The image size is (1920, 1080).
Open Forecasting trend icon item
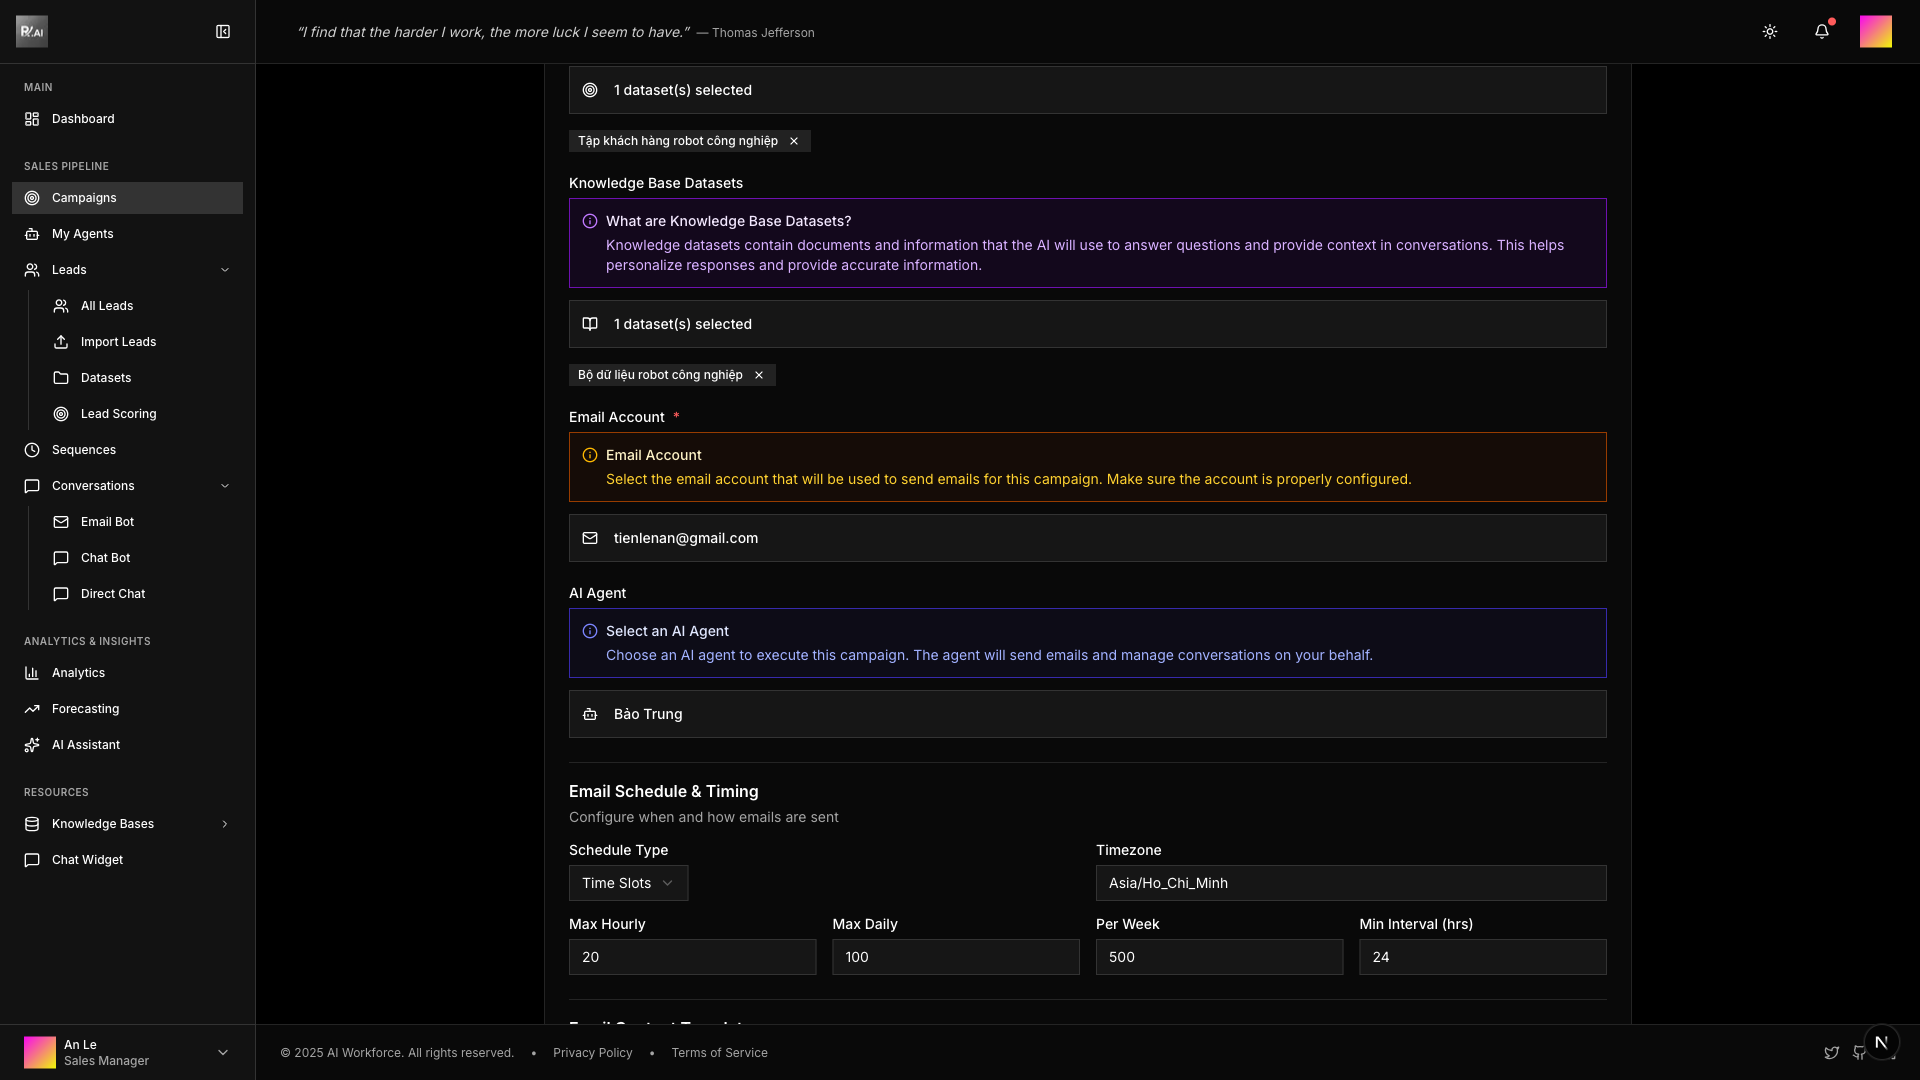pyautogui.click(x=85, y=709)
